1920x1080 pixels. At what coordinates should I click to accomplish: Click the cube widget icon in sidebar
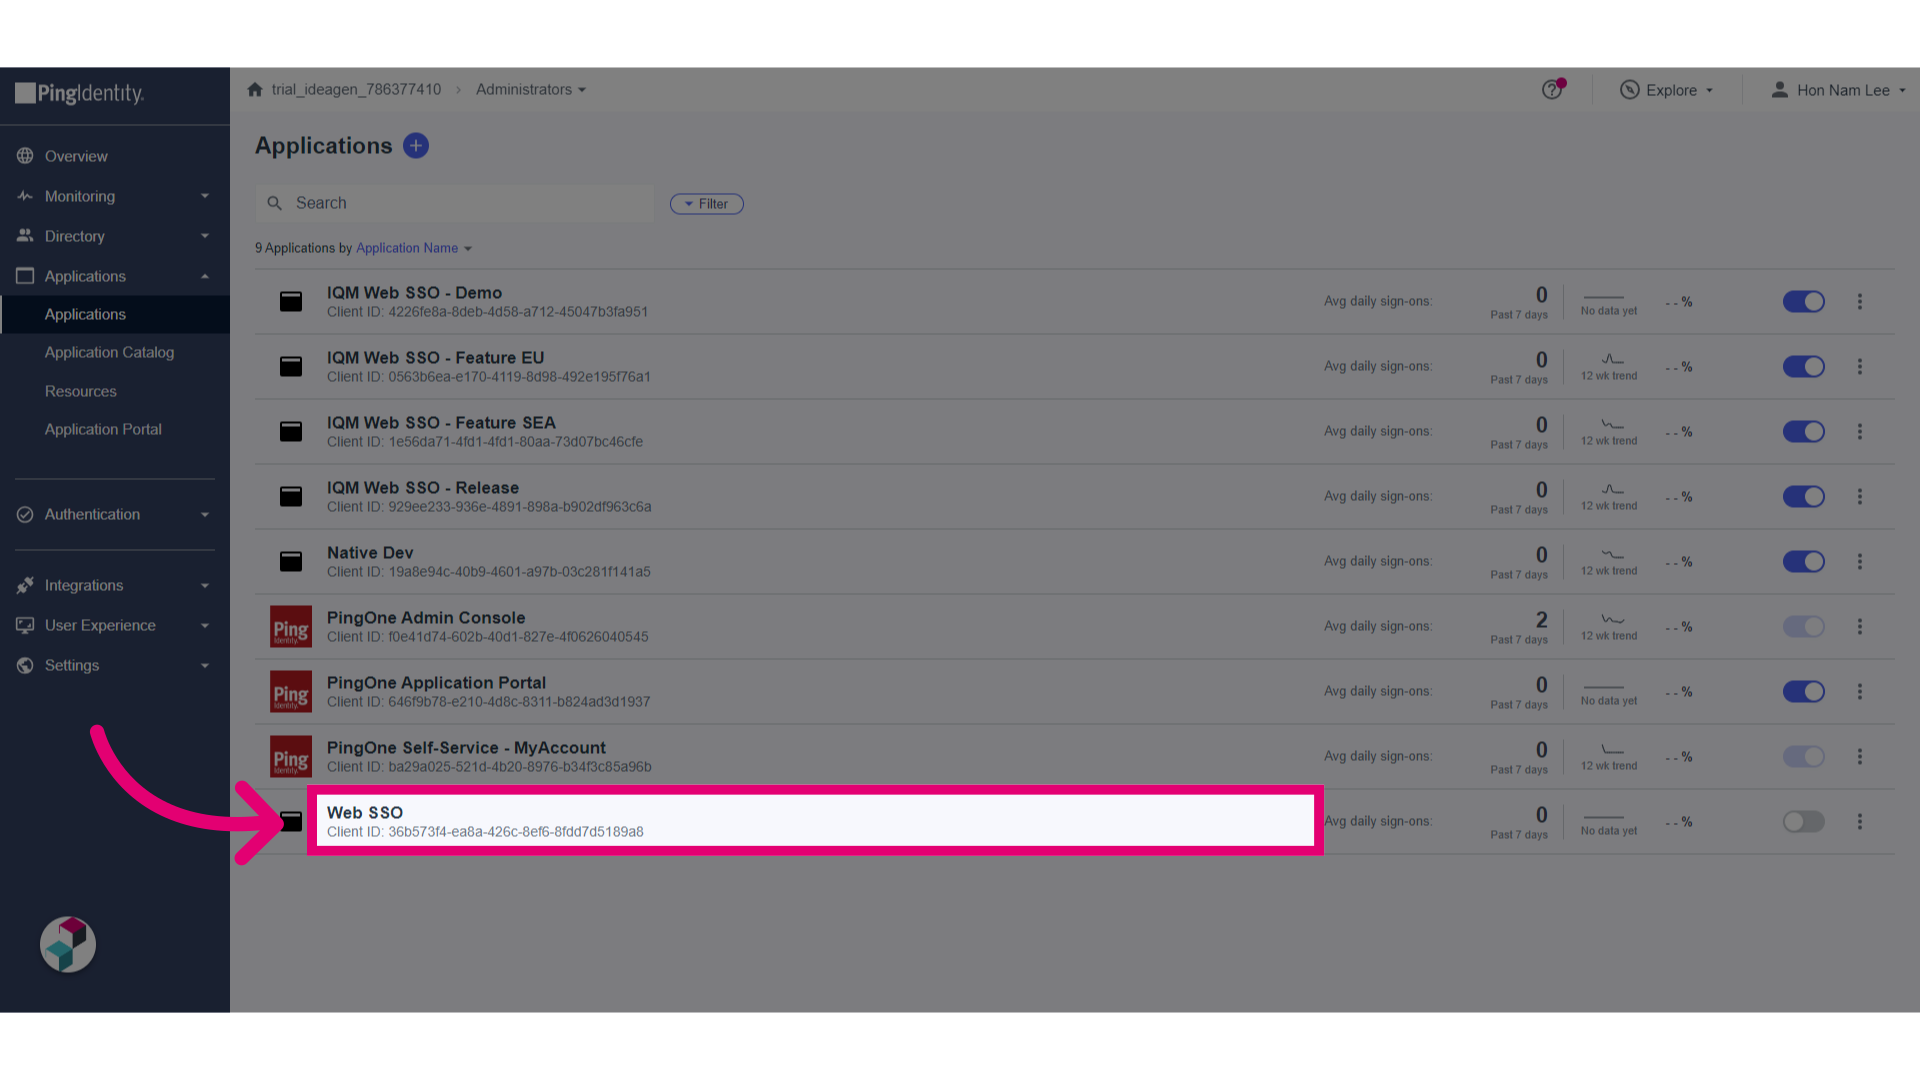[68, 944]
